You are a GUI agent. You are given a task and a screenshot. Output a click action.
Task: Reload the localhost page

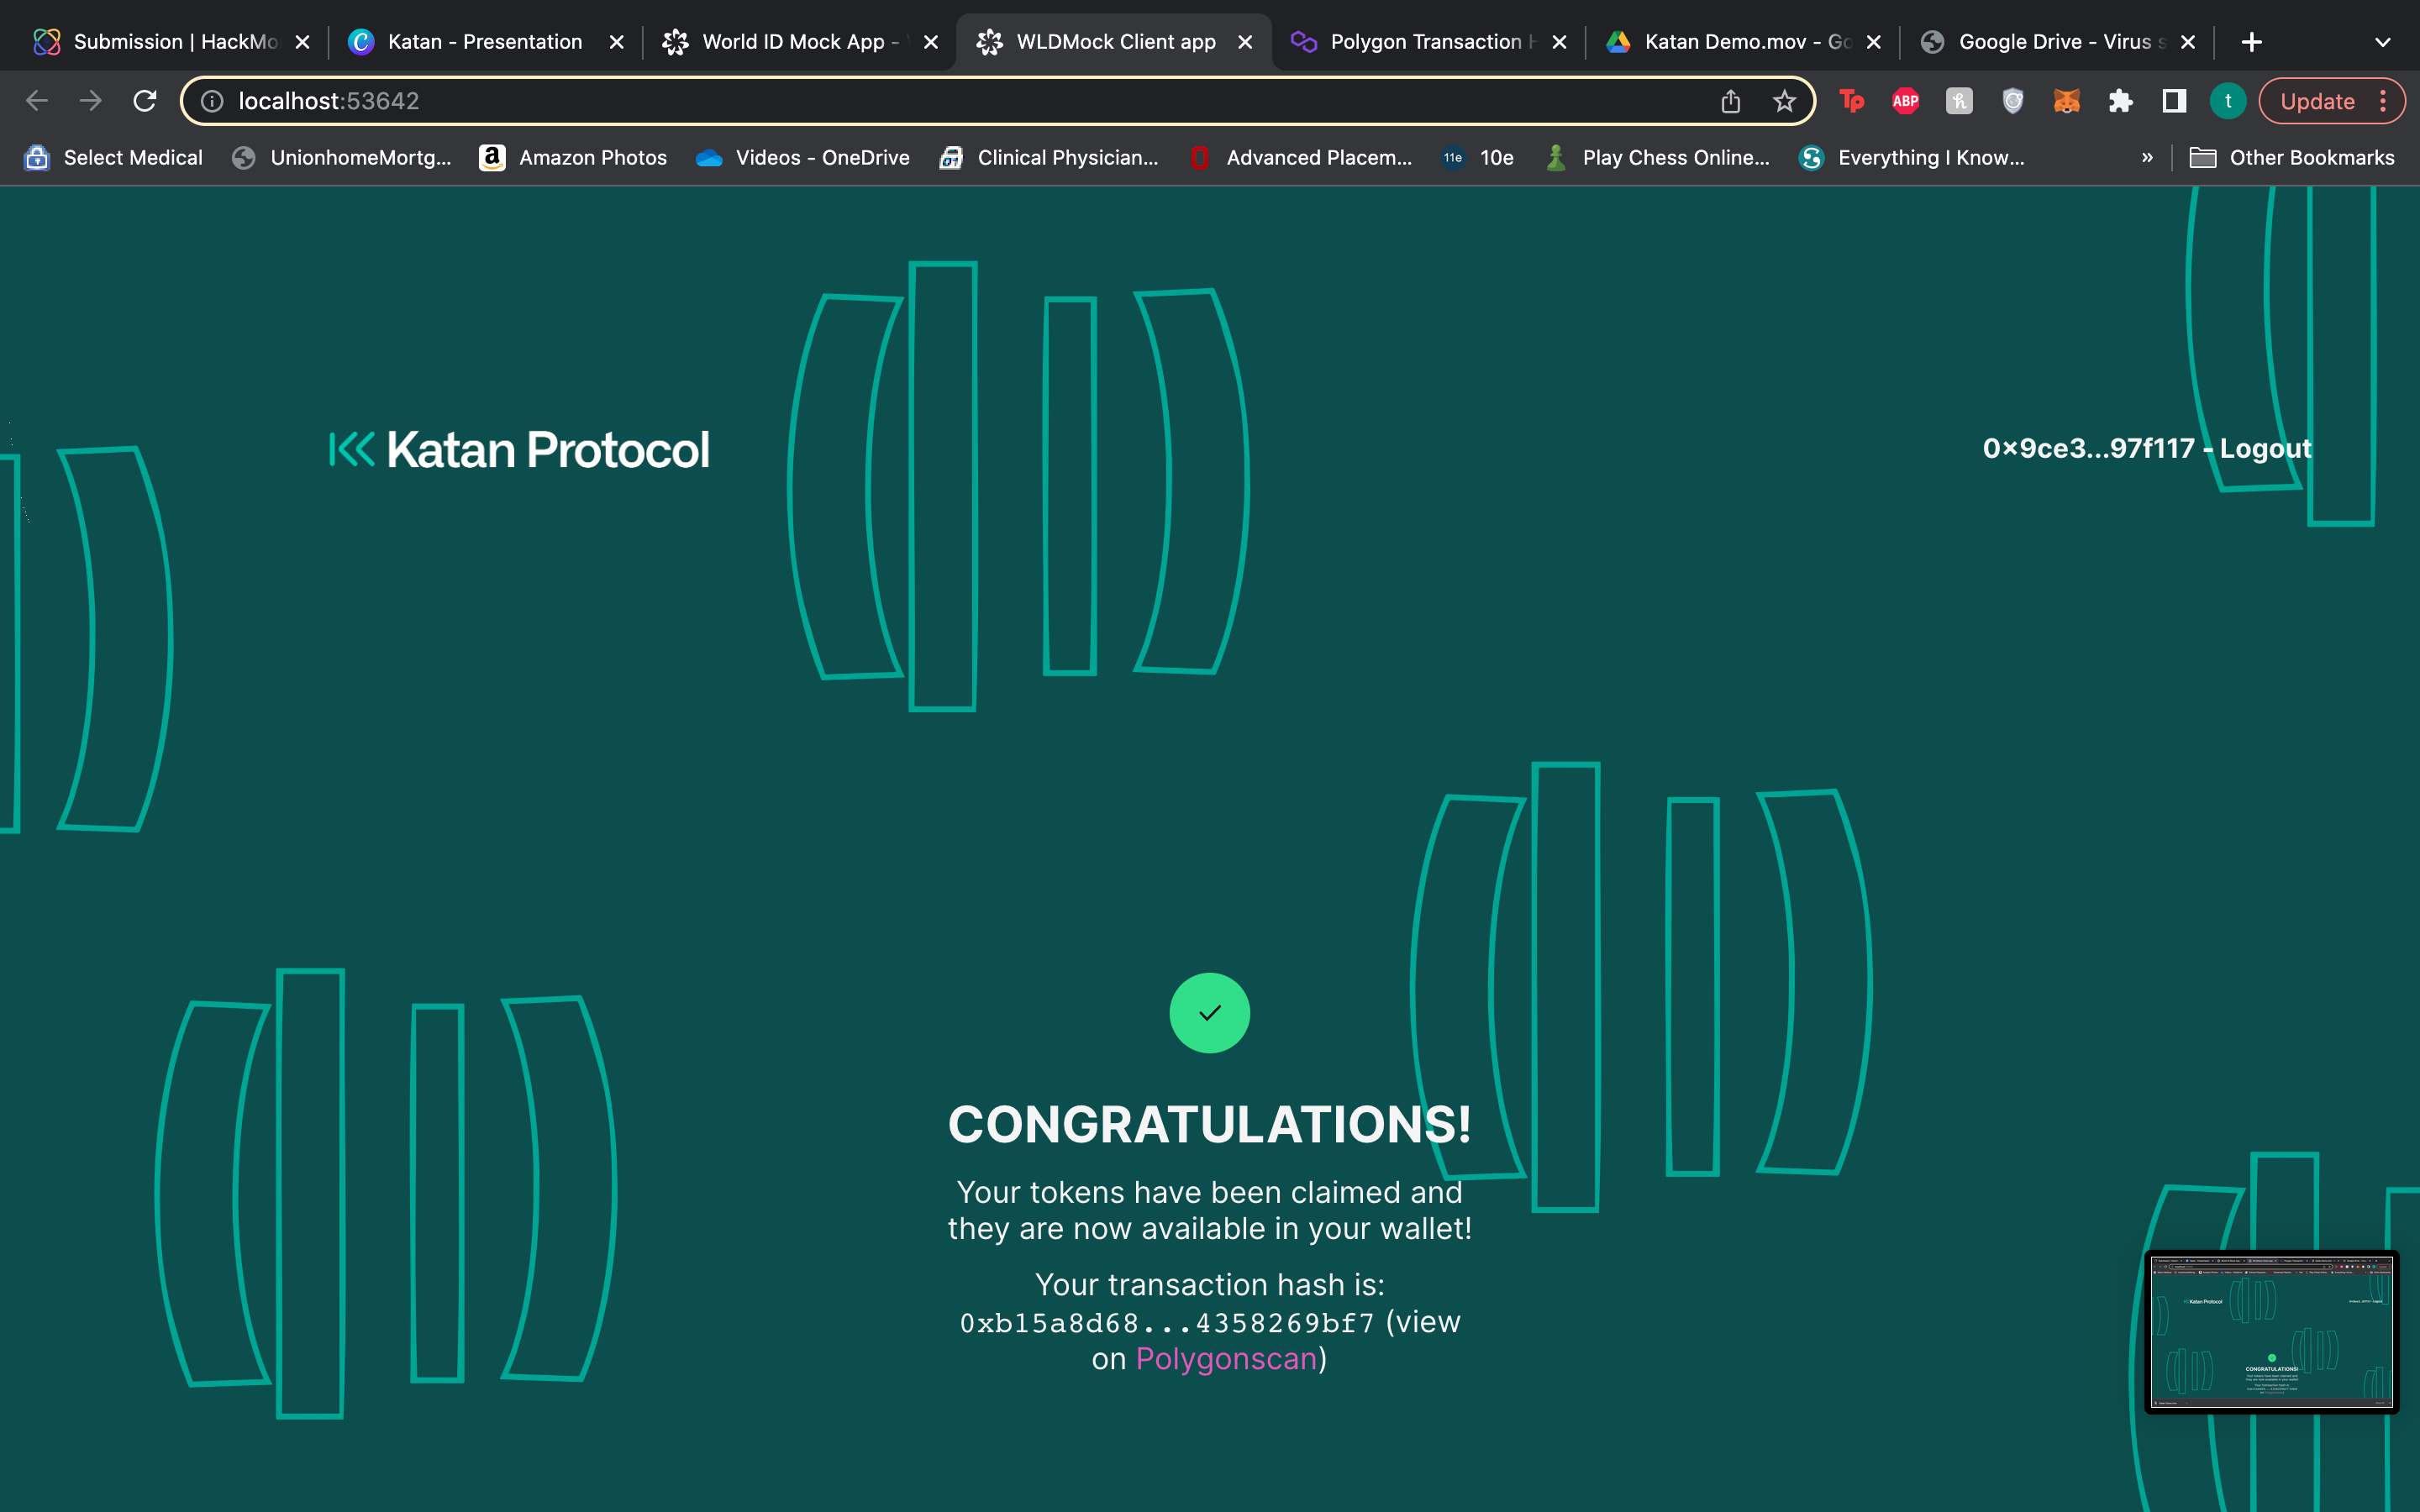(x=145, y=101)
